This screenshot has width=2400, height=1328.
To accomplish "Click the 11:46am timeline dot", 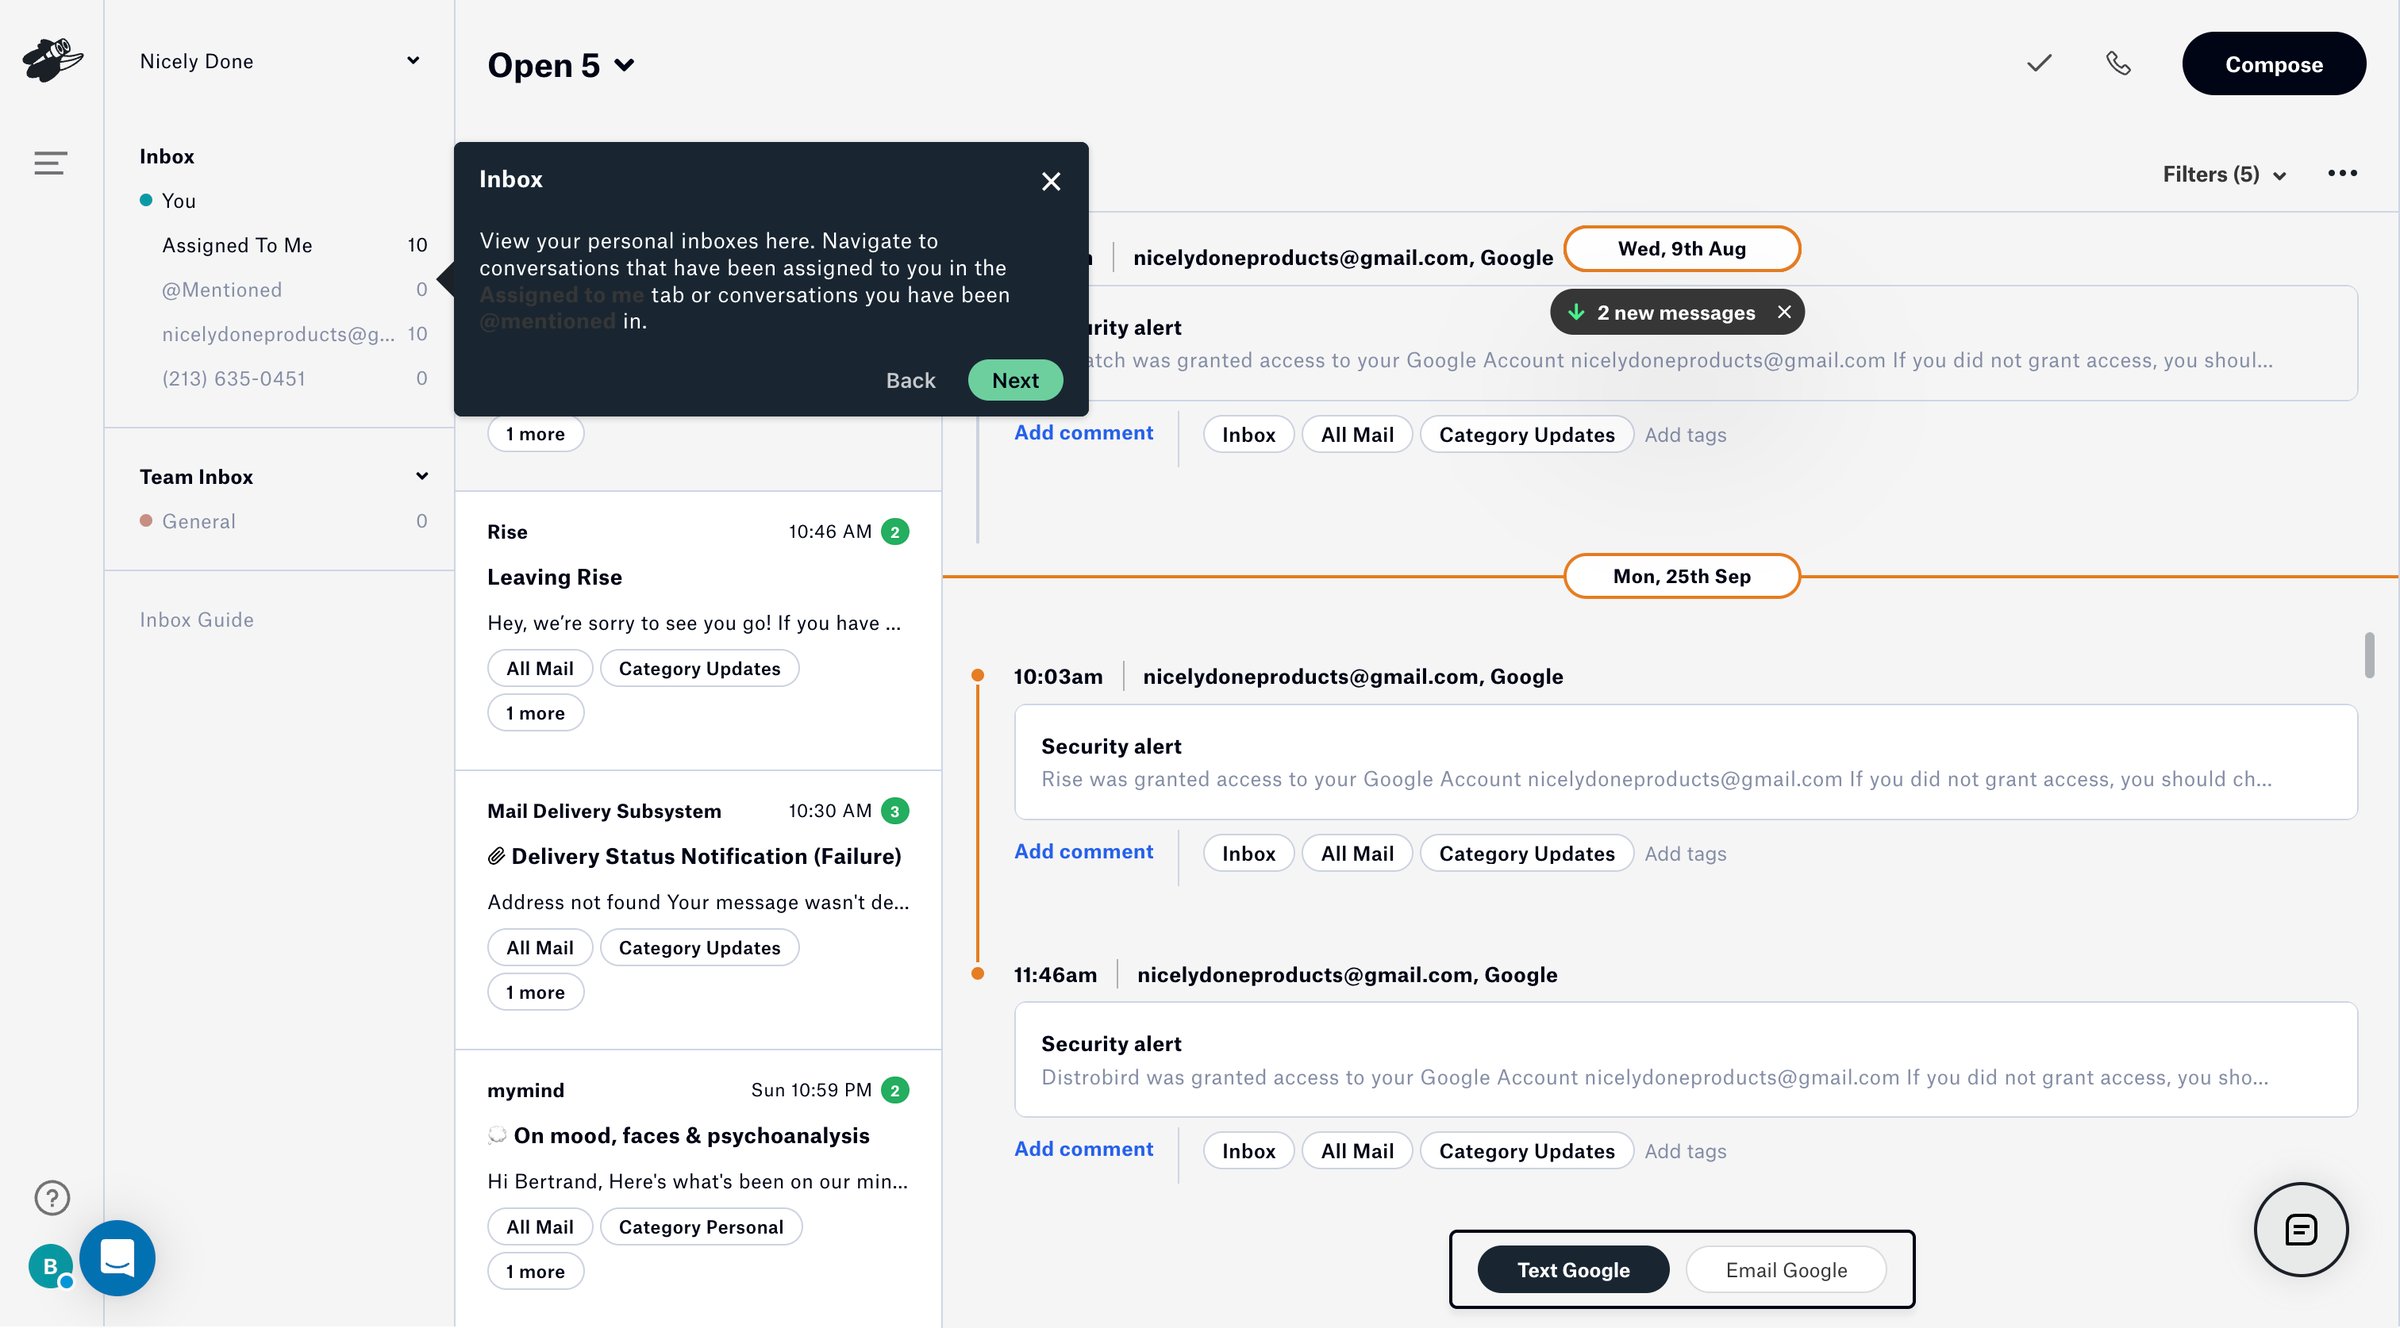I will 977,973.
